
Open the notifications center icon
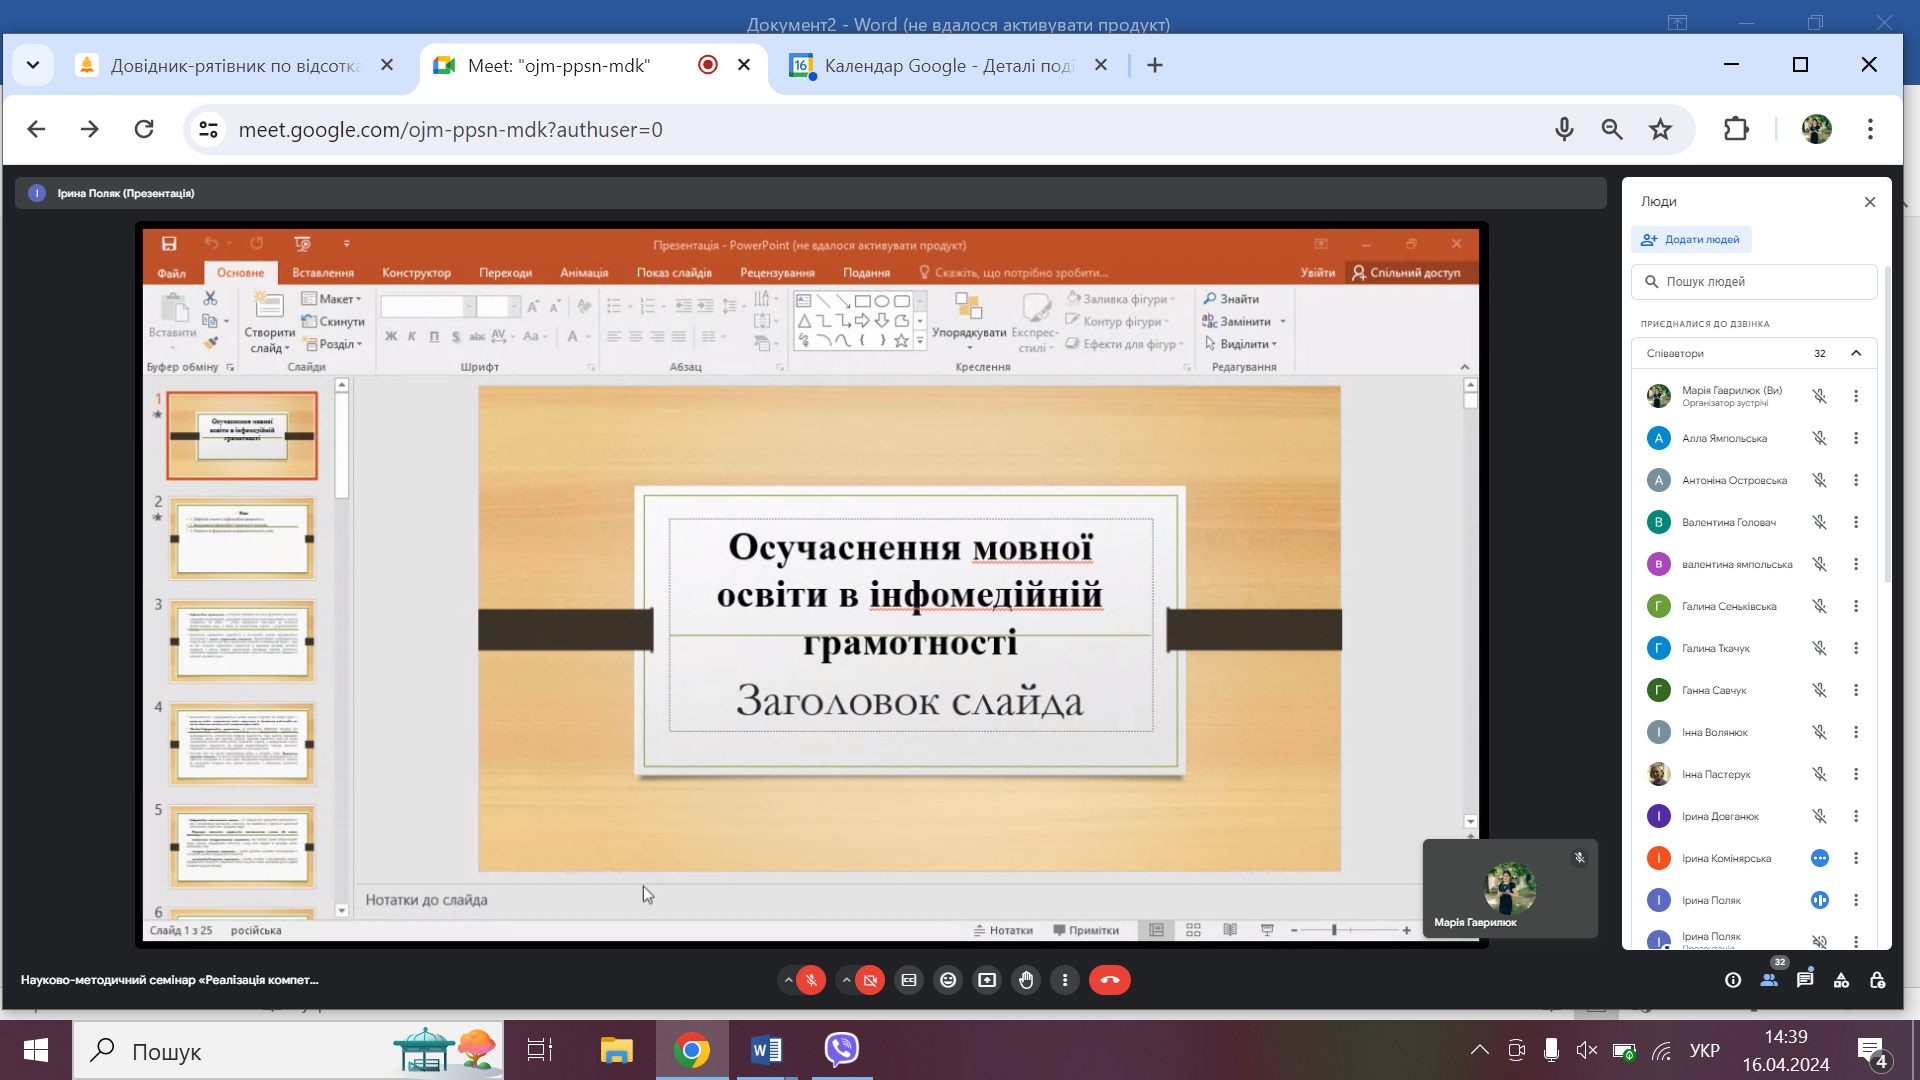pyautogui.click(x=1872, y=1051)
